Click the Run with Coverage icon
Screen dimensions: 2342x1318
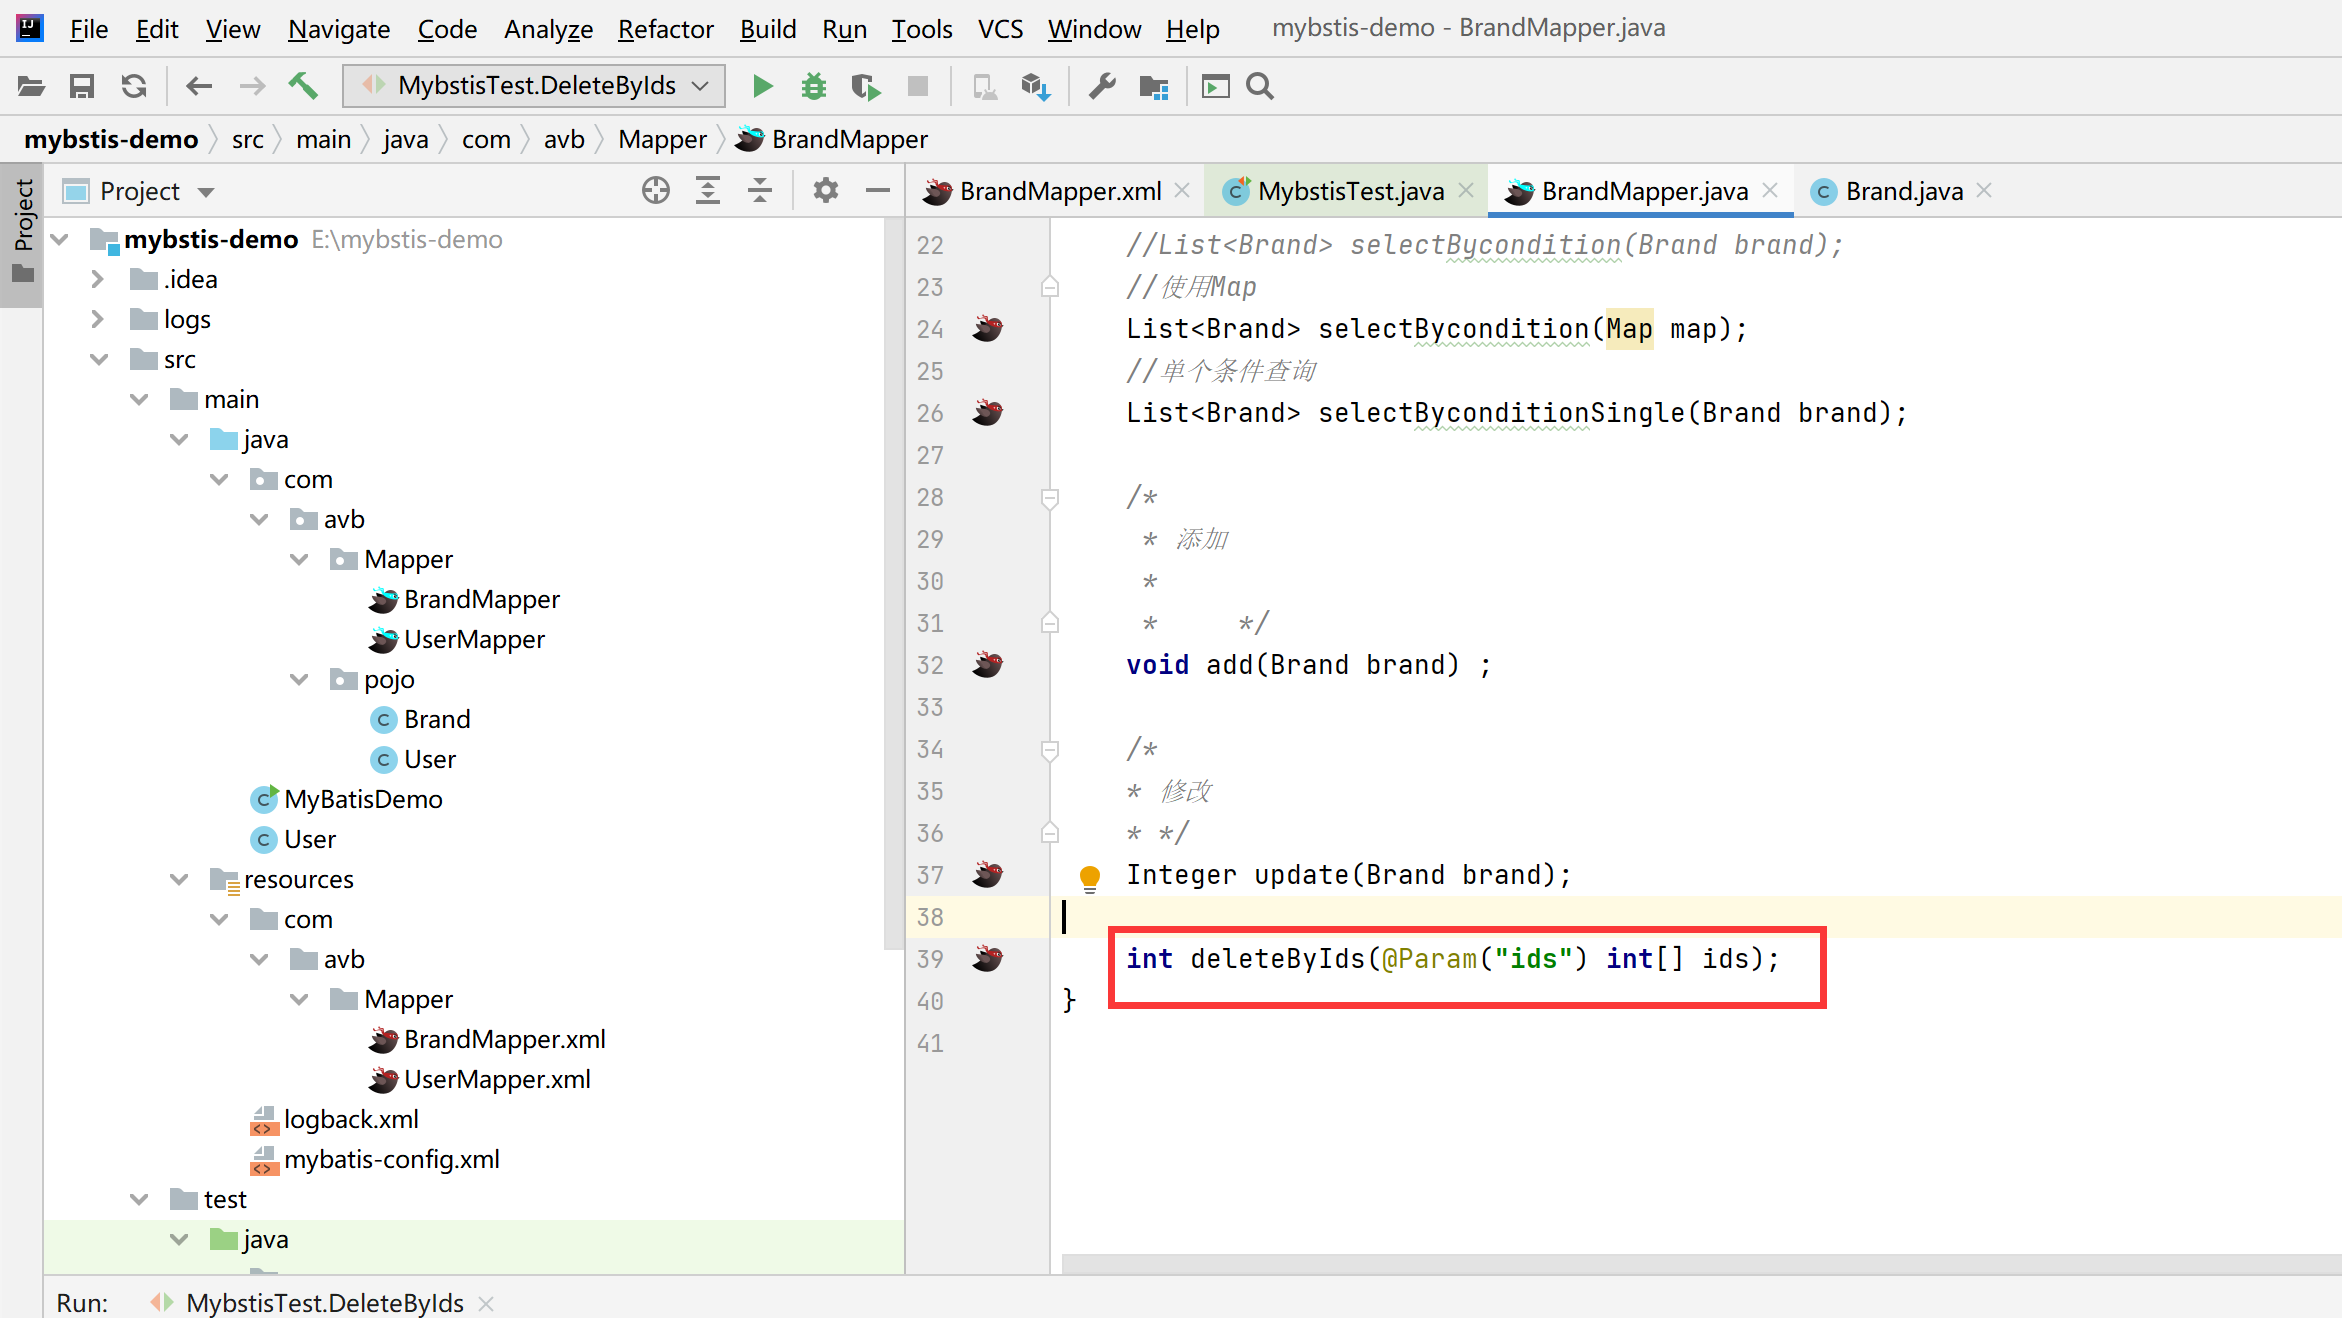click(x=865, y=87)
